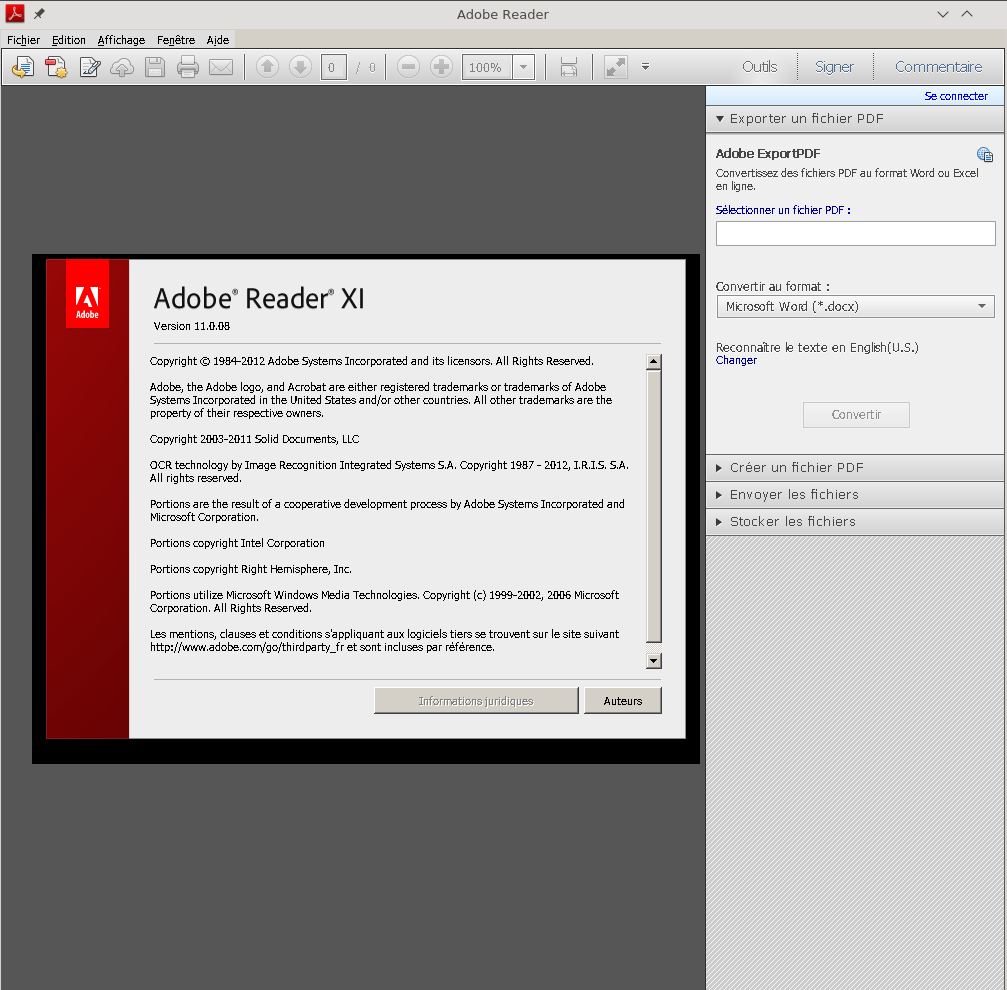
Task: Go to previous page with up arrow
Action: [x=267, y=67]
